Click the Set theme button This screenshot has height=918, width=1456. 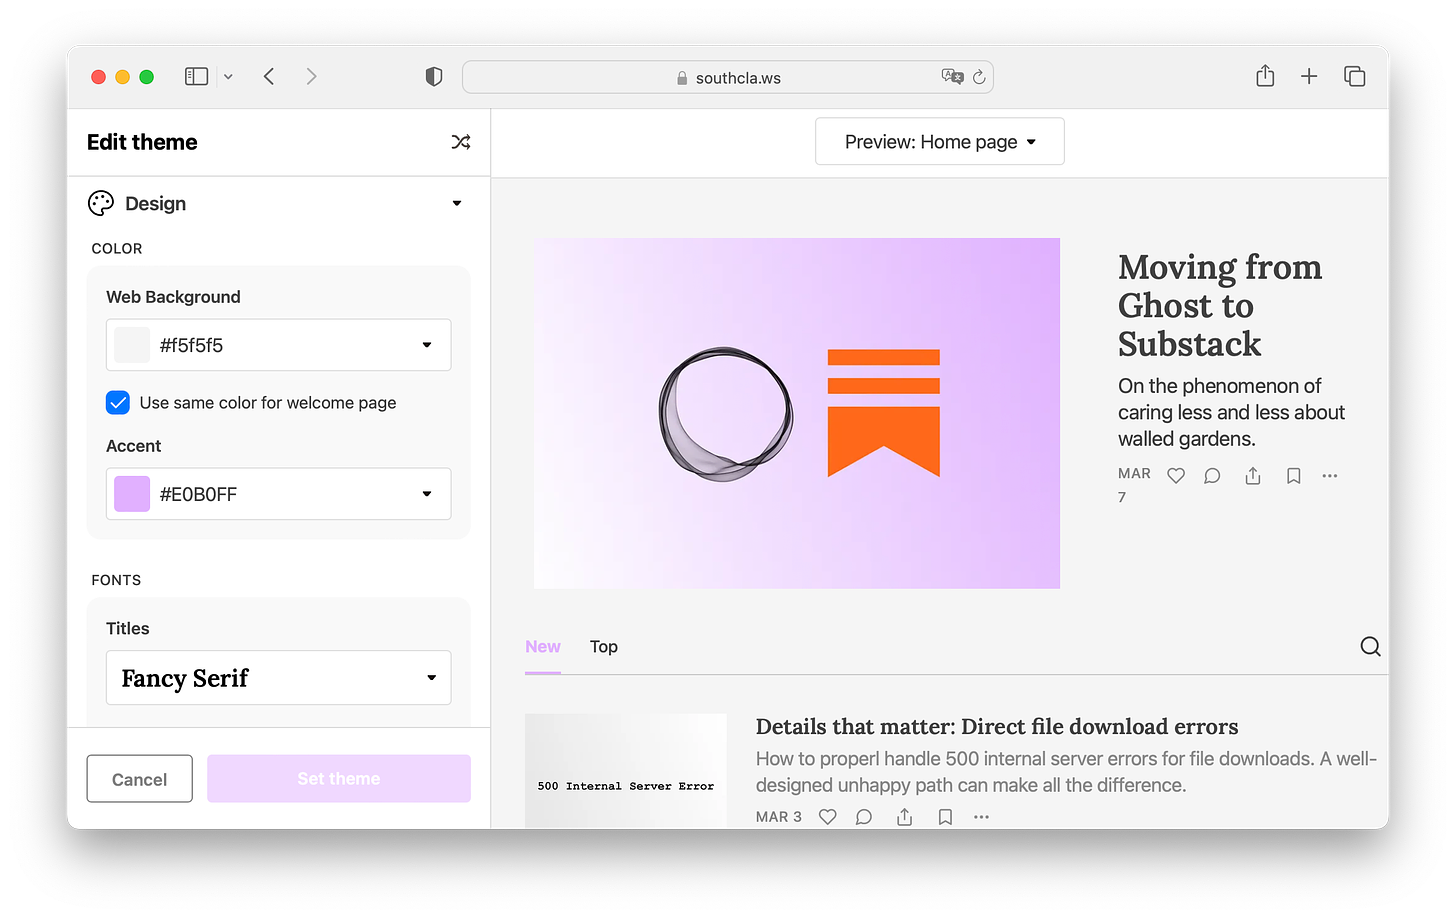(339, 779)
